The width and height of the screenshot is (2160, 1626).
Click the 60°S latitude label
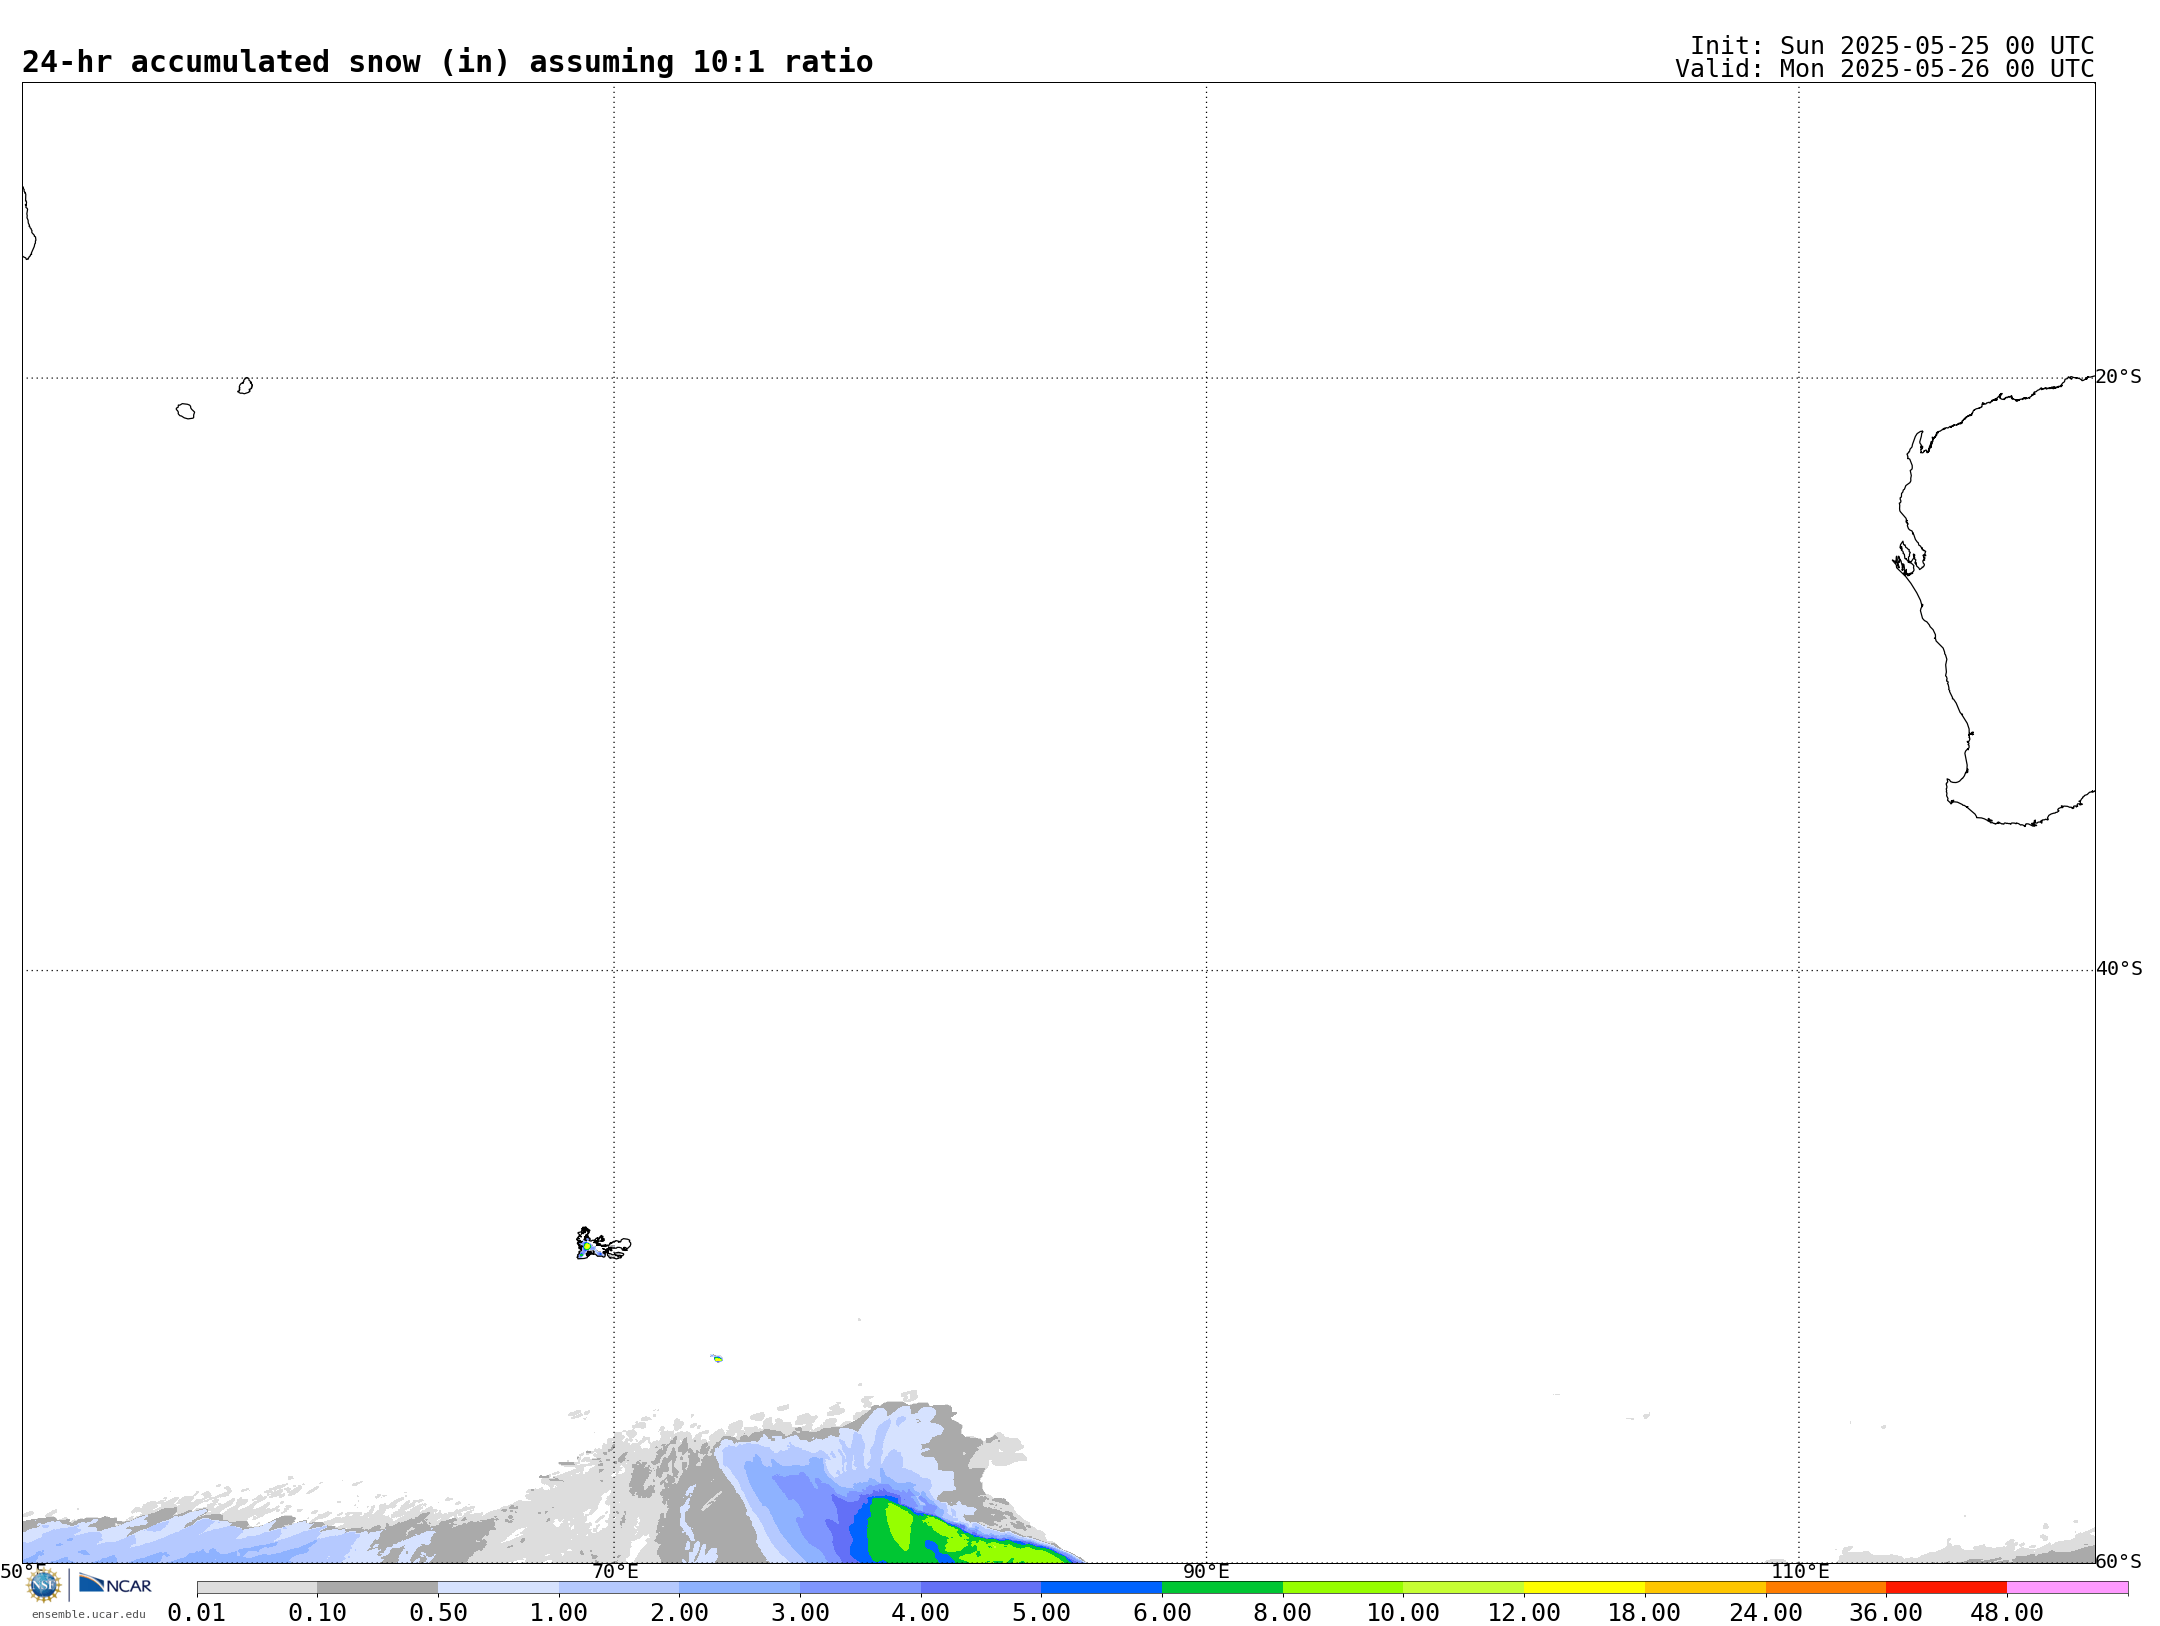pos(2119,1561)
